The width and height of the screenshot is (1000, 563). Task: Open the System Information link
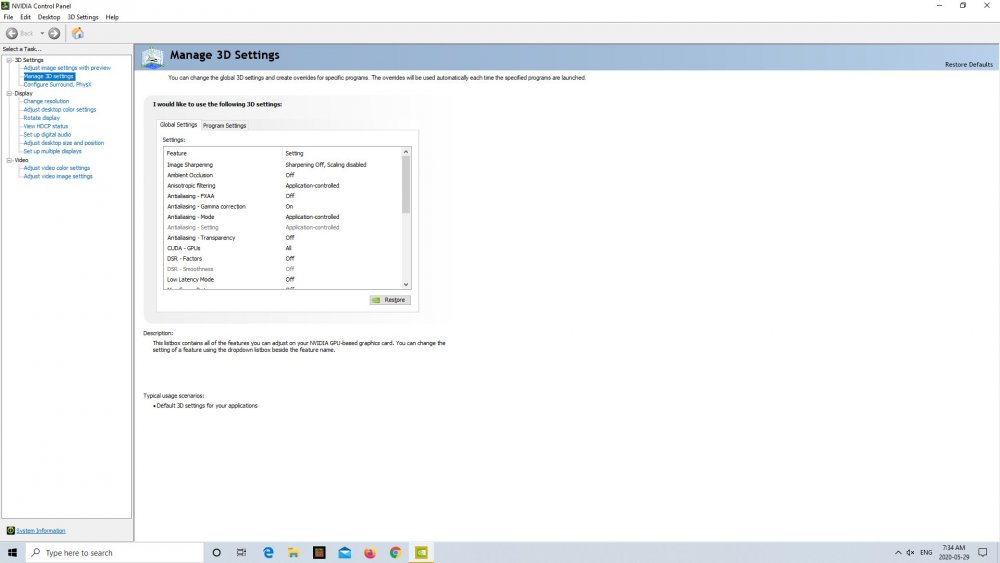[x=41, y=530]
